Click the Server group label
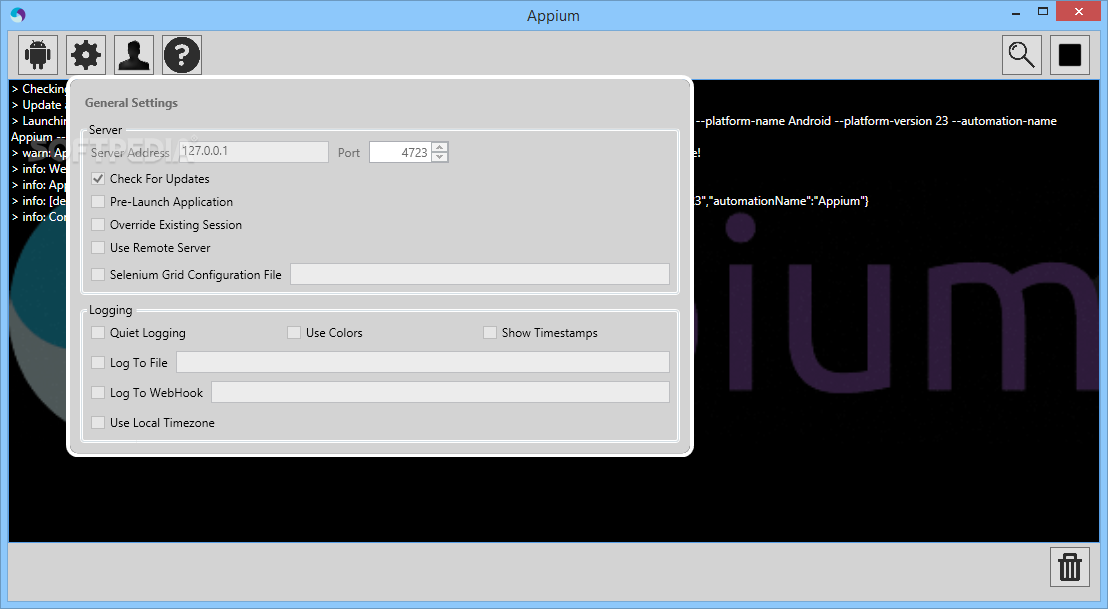The image size is (1108, 609). (x=105, y=130)
